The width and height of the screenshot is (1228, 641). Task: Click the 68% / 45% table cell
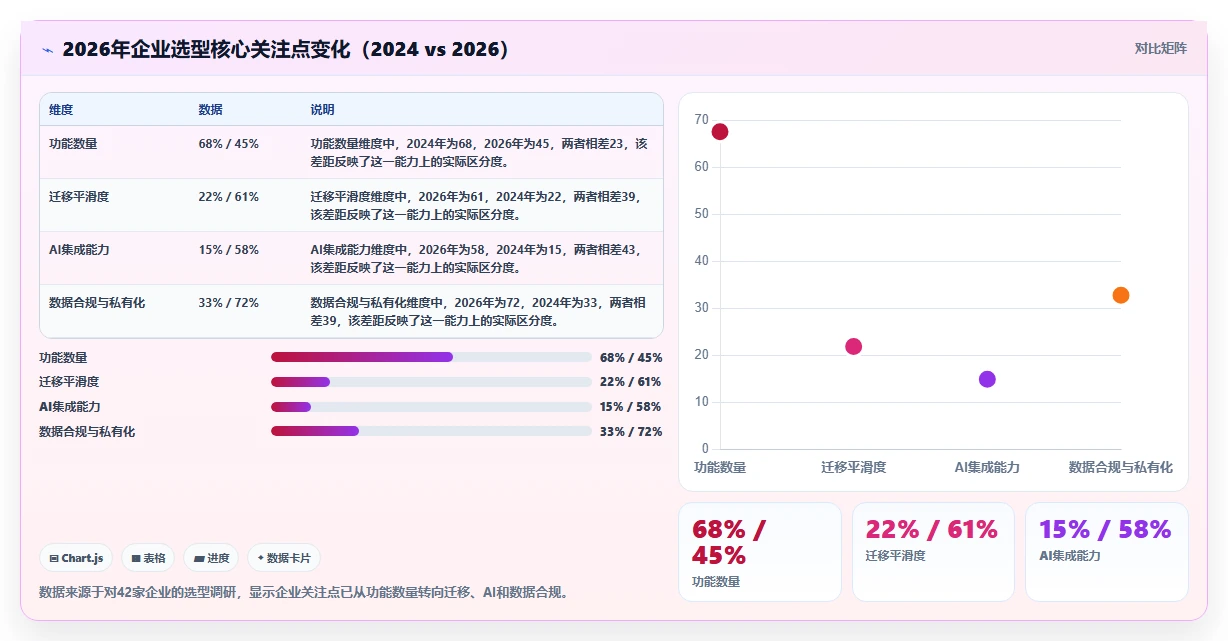pyautogui.click(x=229, y=143)
